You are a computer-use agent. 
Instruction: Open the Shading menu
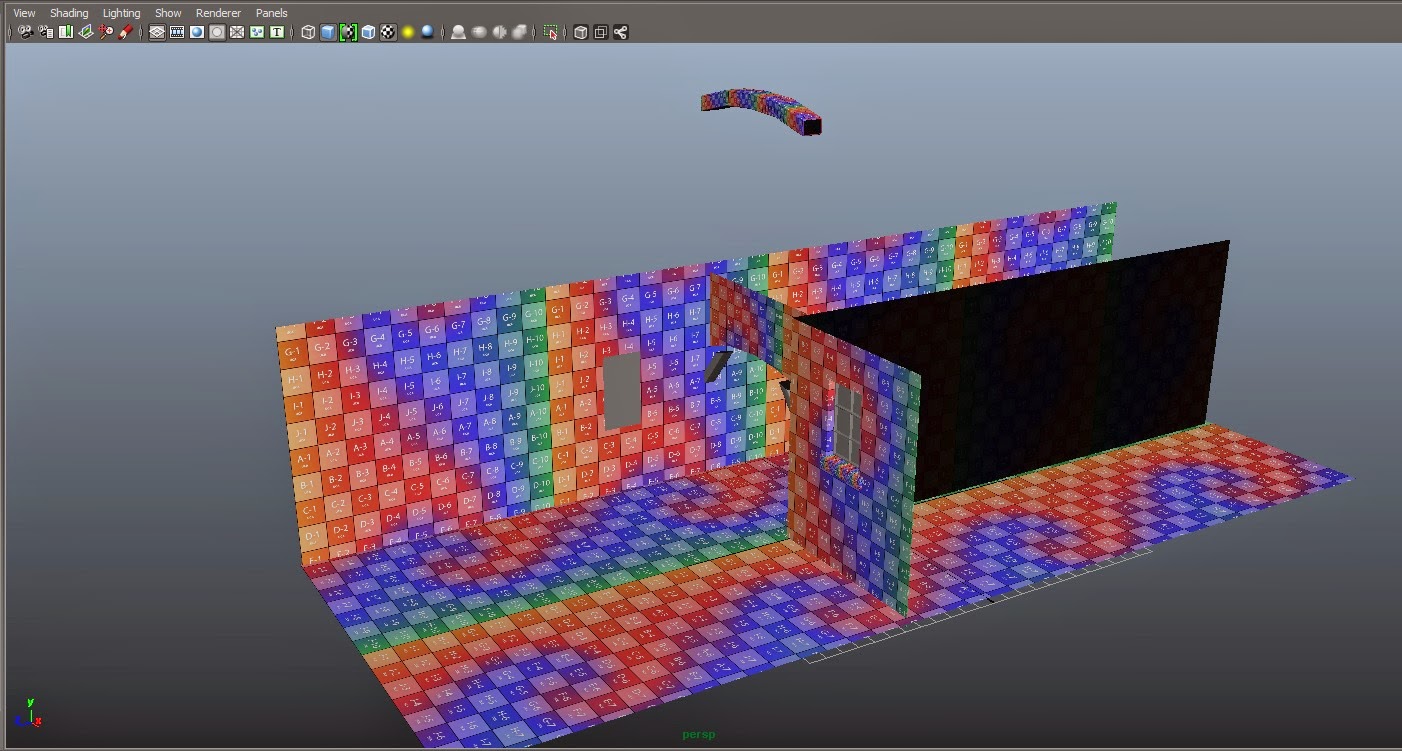pyautogui.click(x=69, y=13)
